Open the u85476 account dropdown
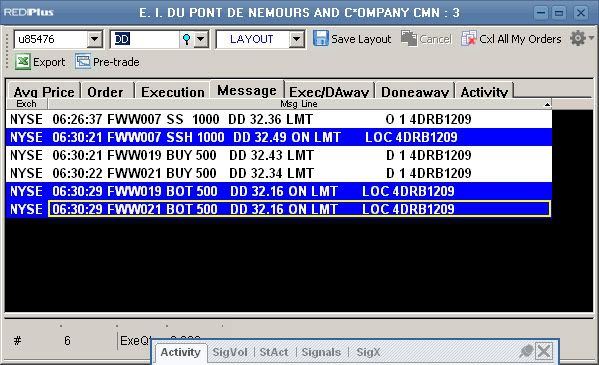This screenshot has height=365, width=599. click(94, 39)
